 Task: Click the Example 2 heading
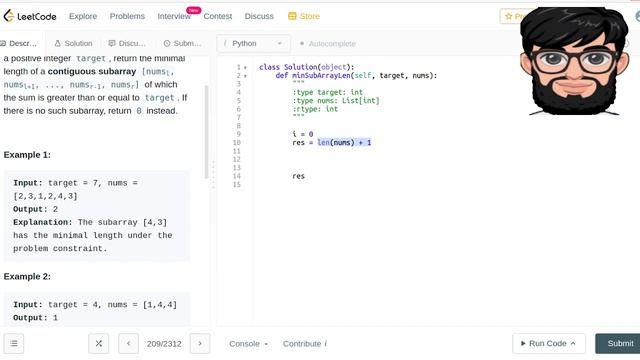[x=27, y=277]
